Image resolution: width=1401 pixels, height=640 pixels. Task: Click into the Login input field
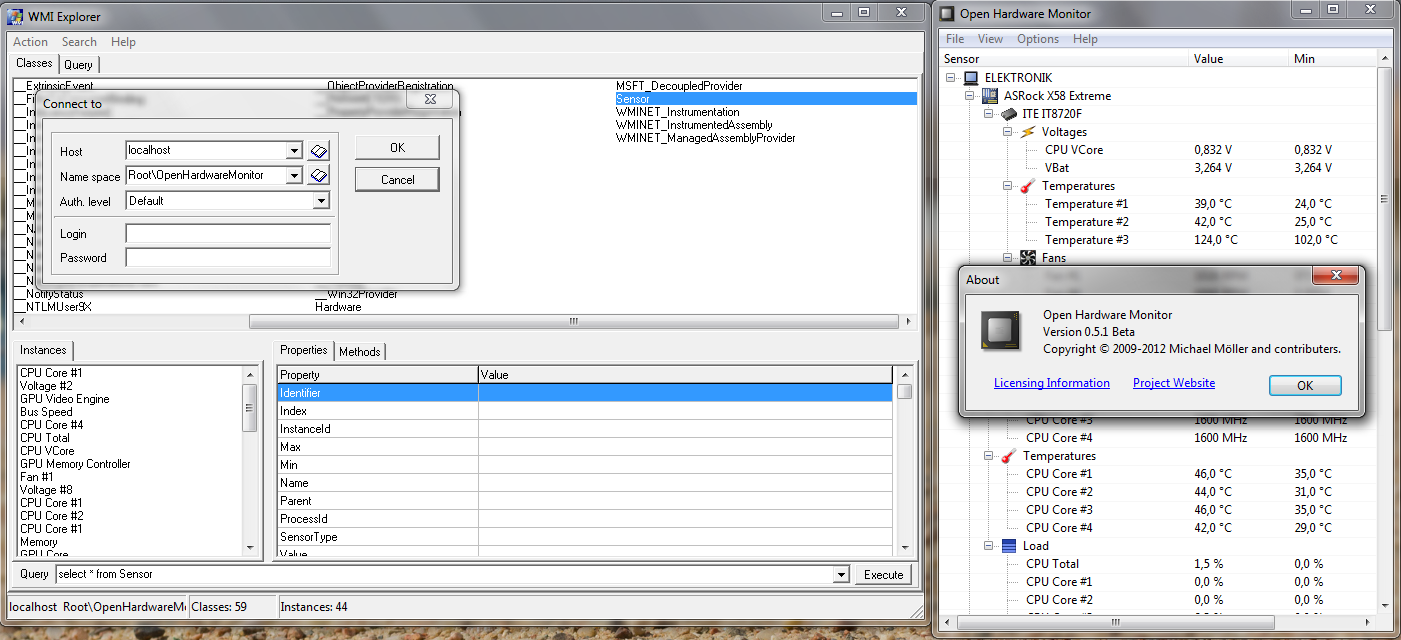click(228, 234)
